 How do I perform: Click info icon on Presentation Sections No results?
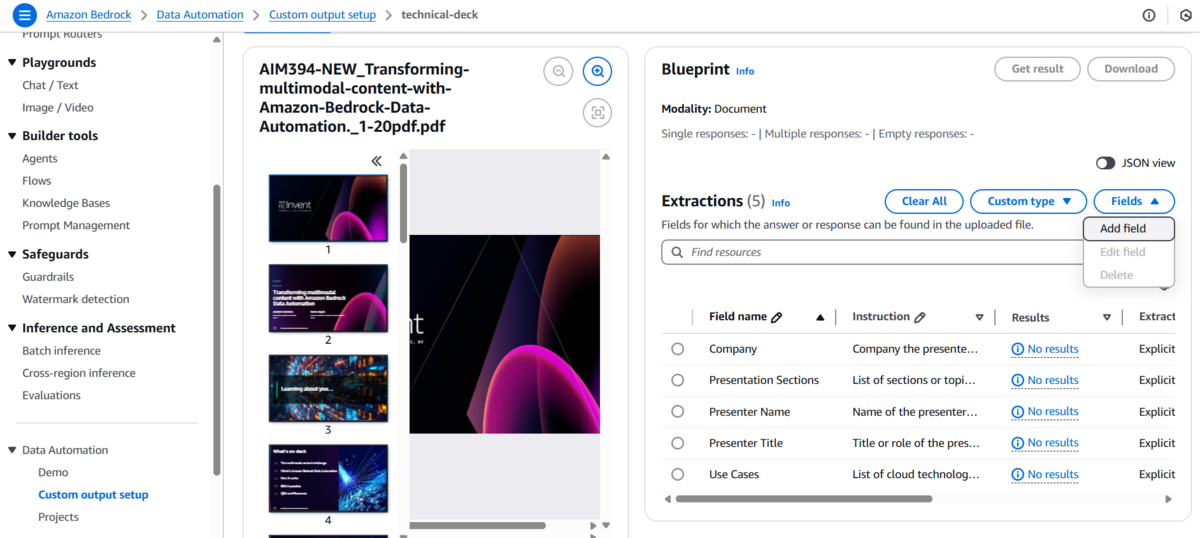tap(1018, 380)
